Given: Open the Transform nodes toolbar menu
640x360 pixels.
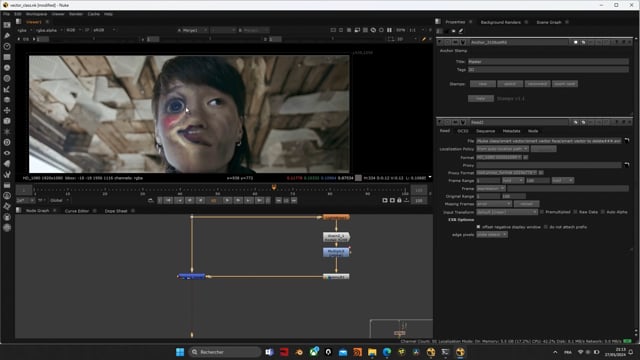Looking at the screenshot, I should (7, 110).
